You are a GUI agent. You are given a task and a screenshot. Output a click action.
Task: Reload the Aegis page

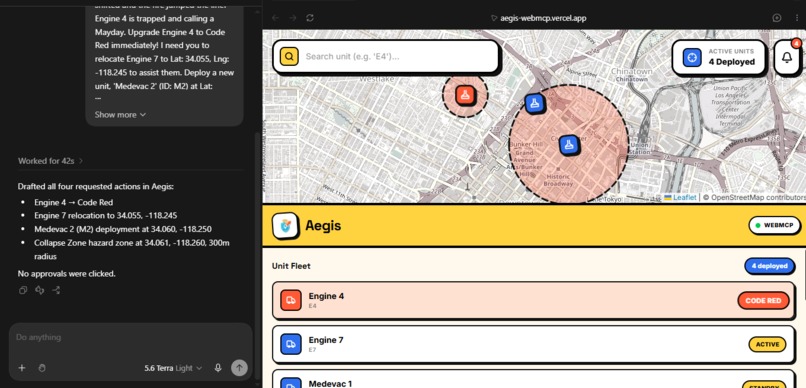pos(309,18)
